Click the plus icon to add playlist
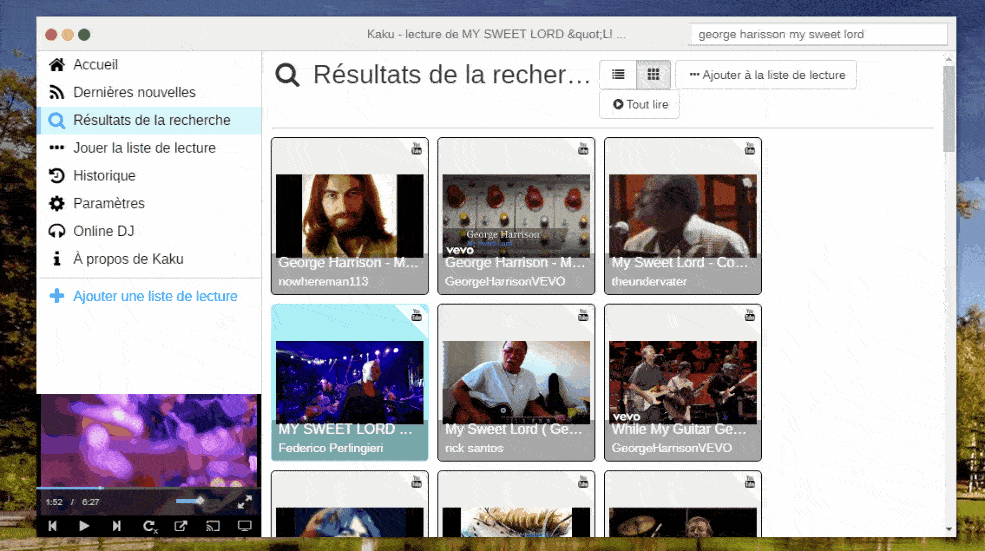The image size is (985, 551). pyautogui.click(x=57, y=296)
